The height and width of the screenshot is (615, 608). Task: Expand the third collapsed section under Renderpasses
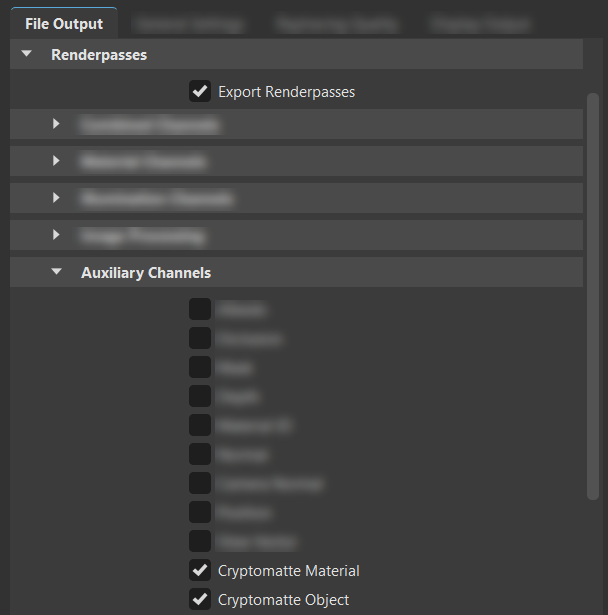tap(57, 199)
